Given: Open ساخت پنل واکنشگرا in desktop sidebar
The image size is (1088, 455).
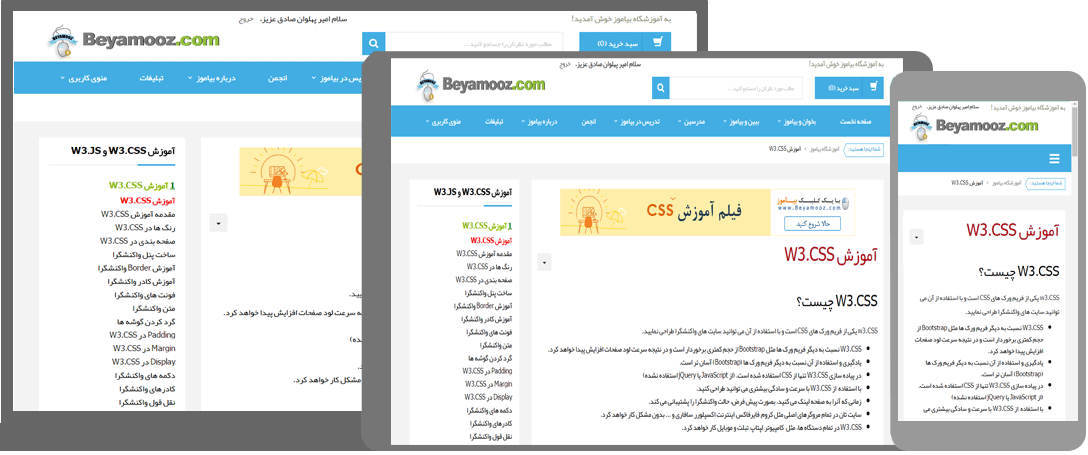Looking at the screenshot, I should tap(143, 255).
